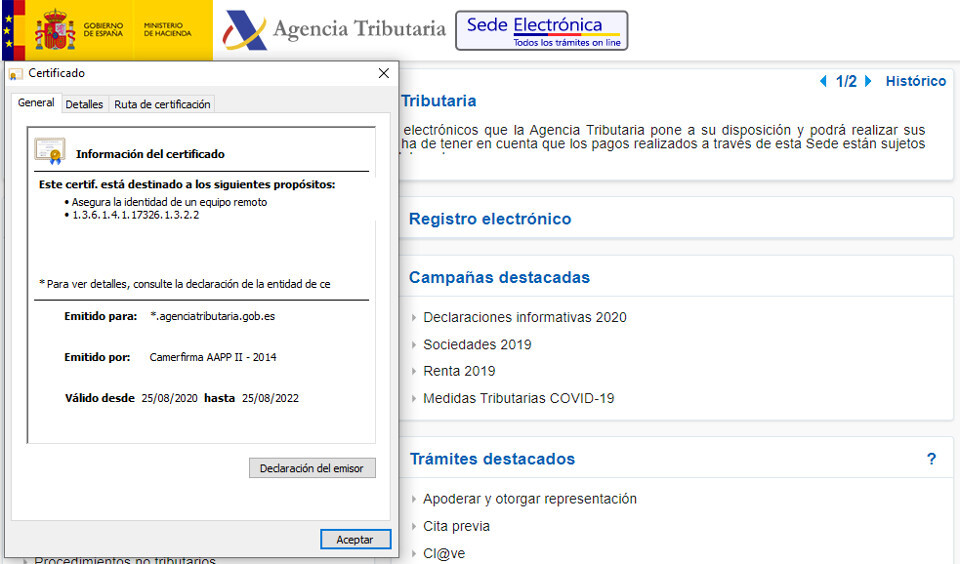Screen dimensions: 960x564
Task: Expand the Campañas destacadas section heading
Action: [499, 277]
